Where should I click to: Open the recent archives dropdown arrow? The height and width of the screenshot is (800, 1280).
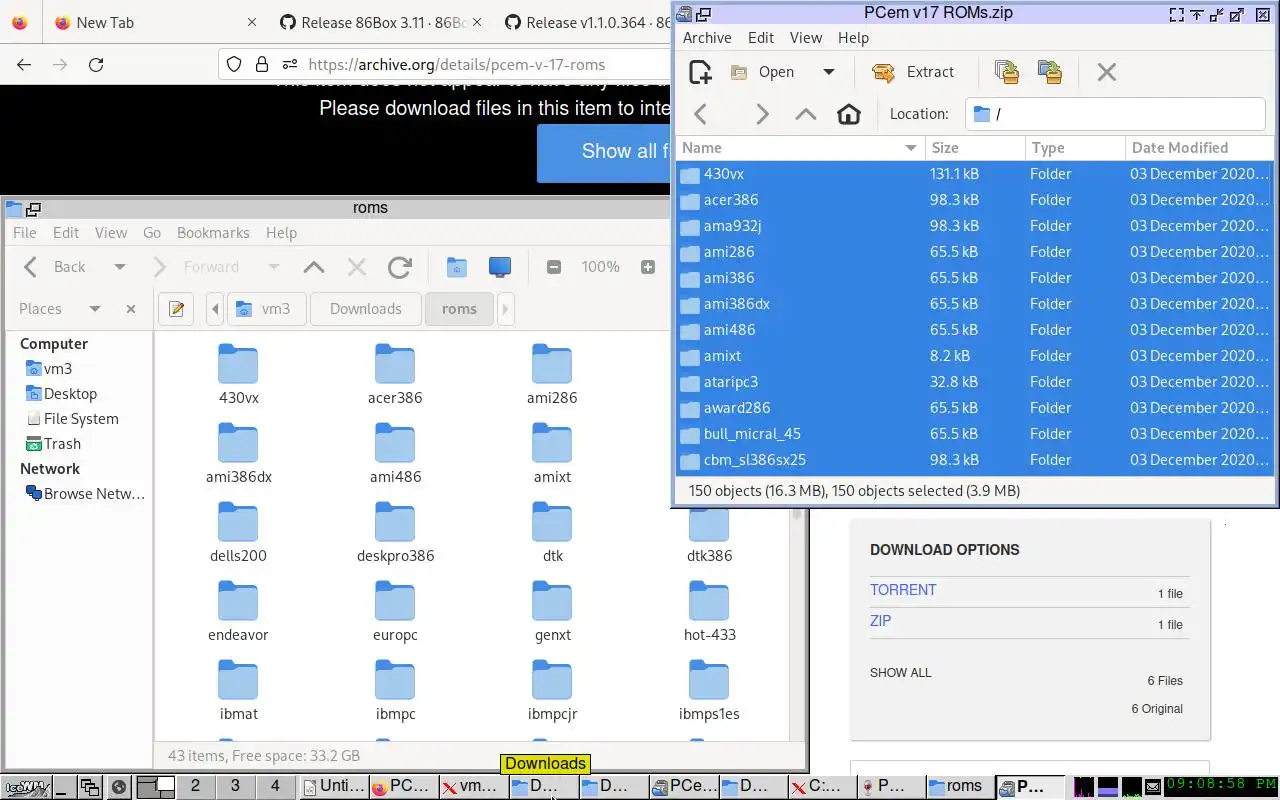click(828, 72)
